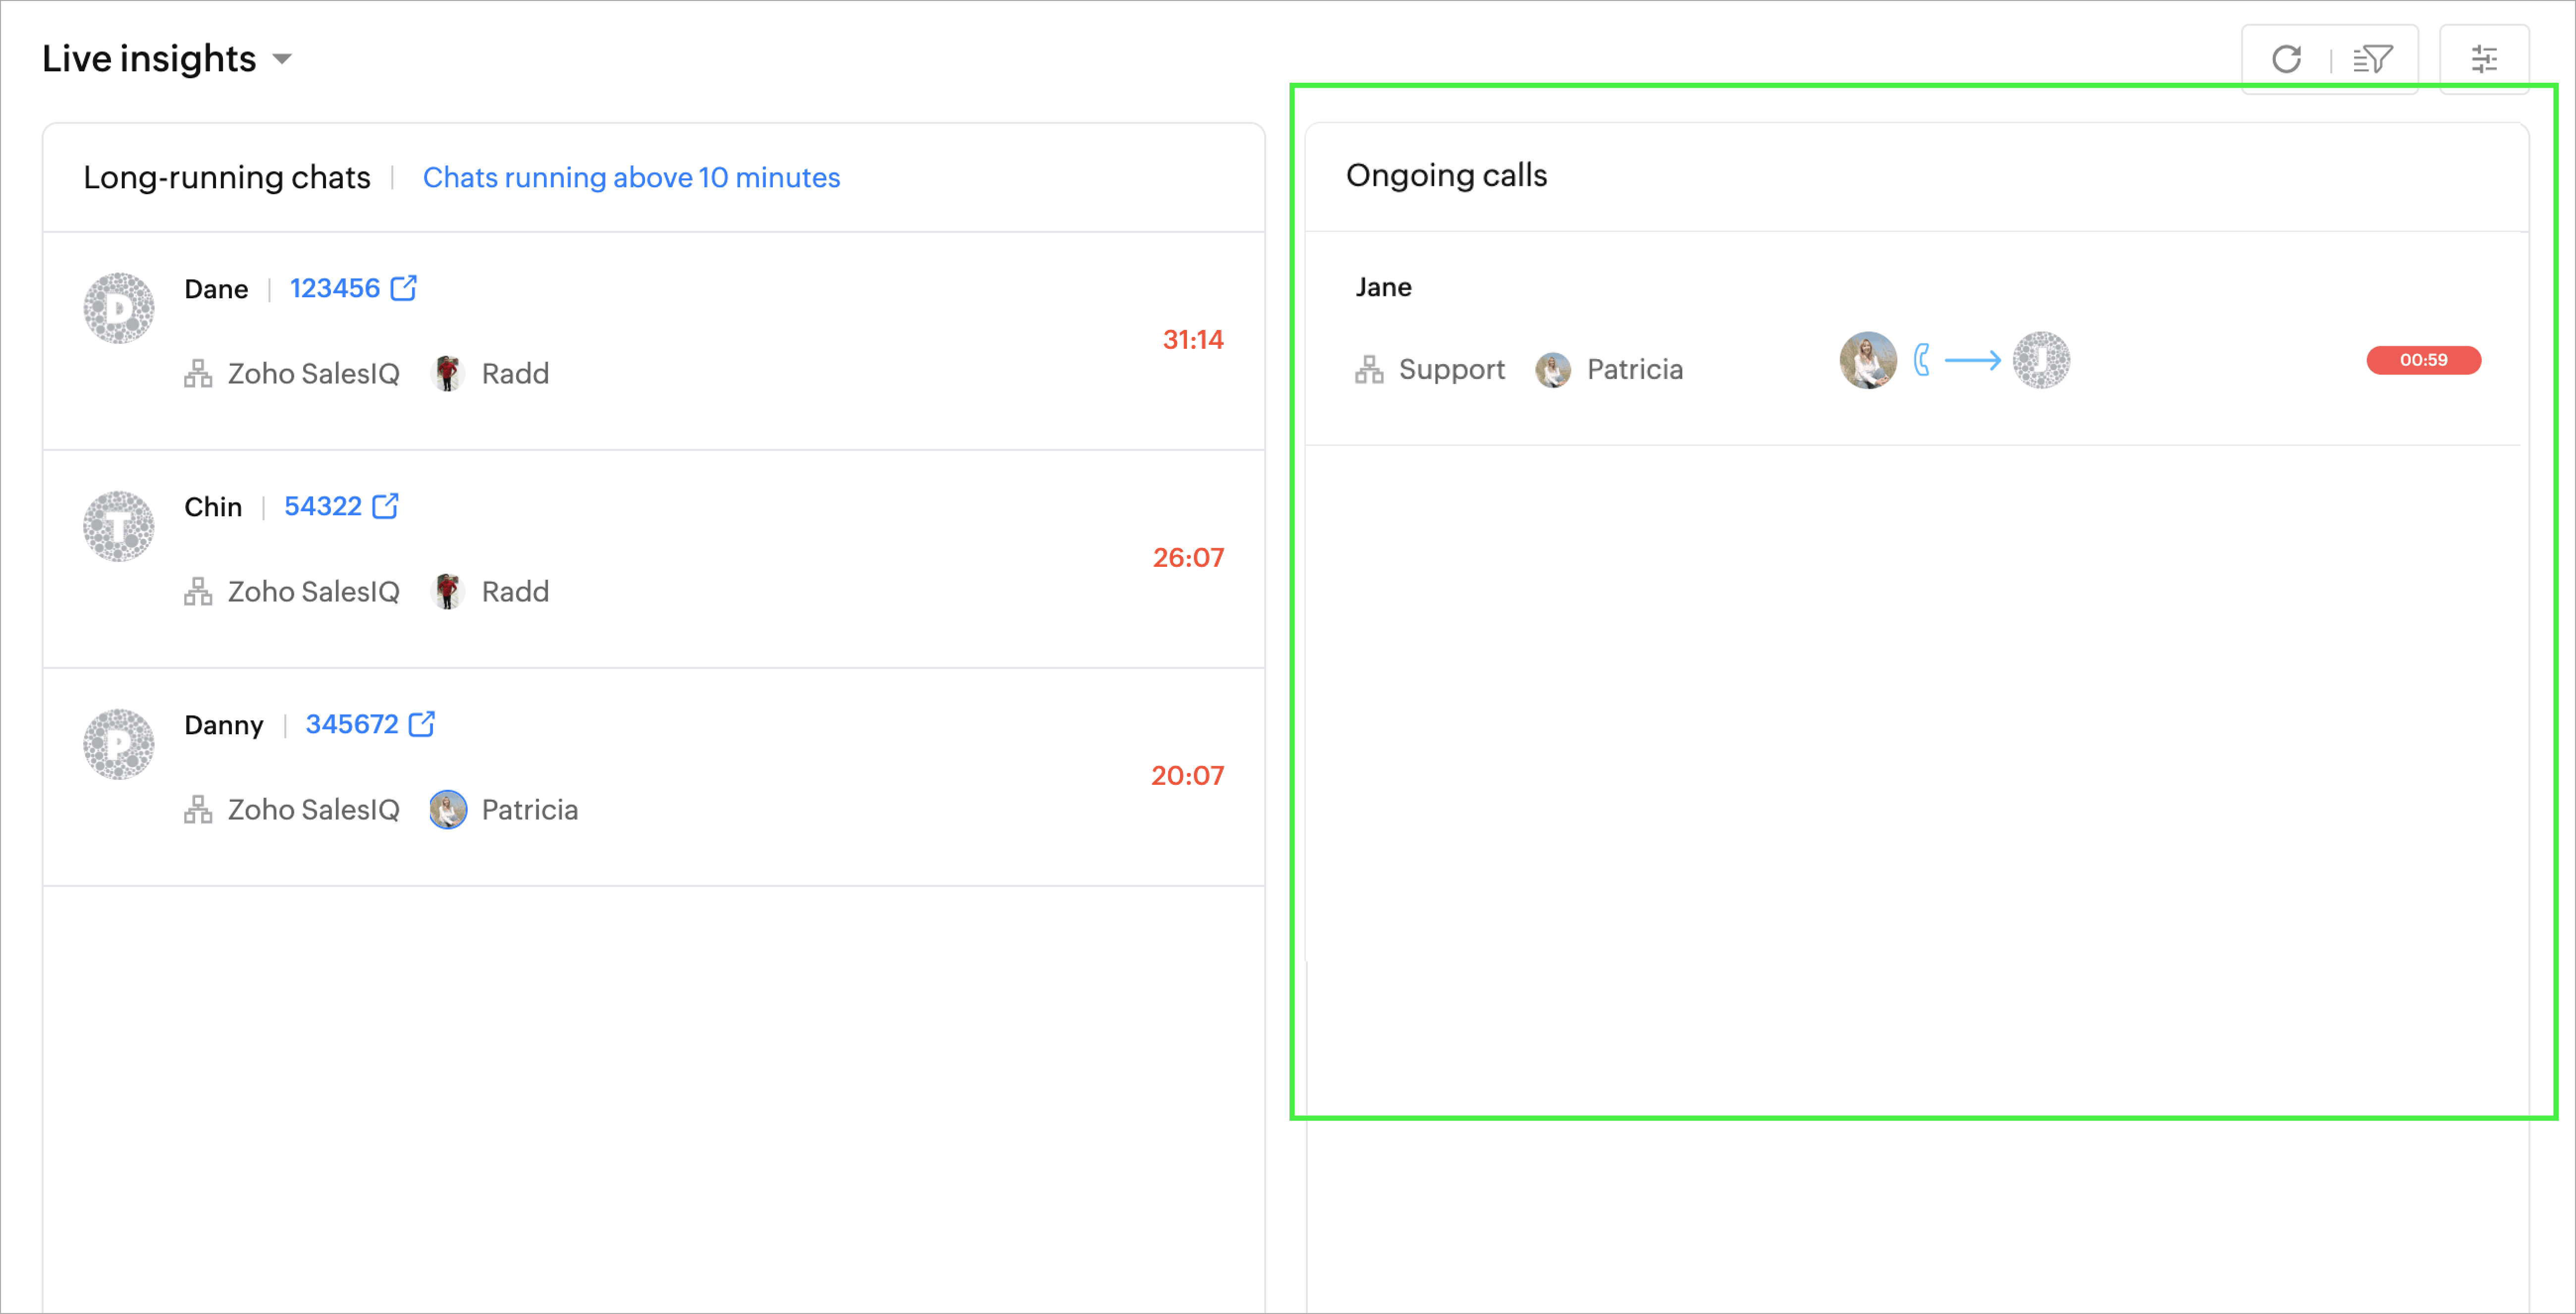Click external link icon beside 54322
The height and width of the screenshot is (1314, 2576).
386,506
